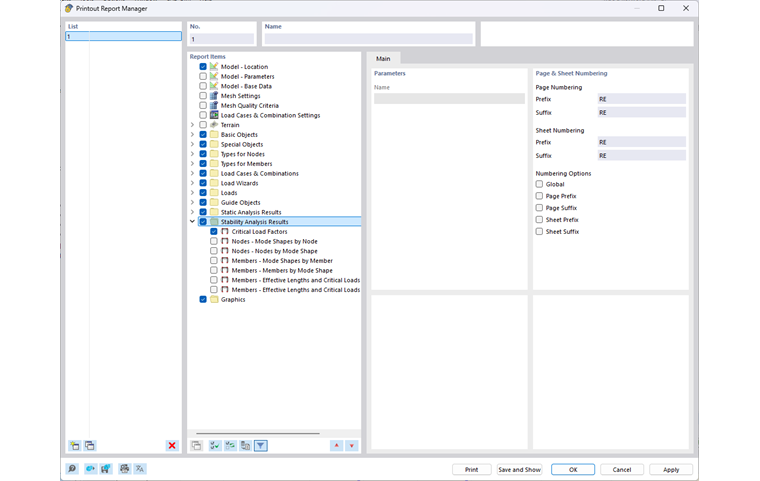Click the Terrain item icon
760x481 pixels.
[214, 125]
